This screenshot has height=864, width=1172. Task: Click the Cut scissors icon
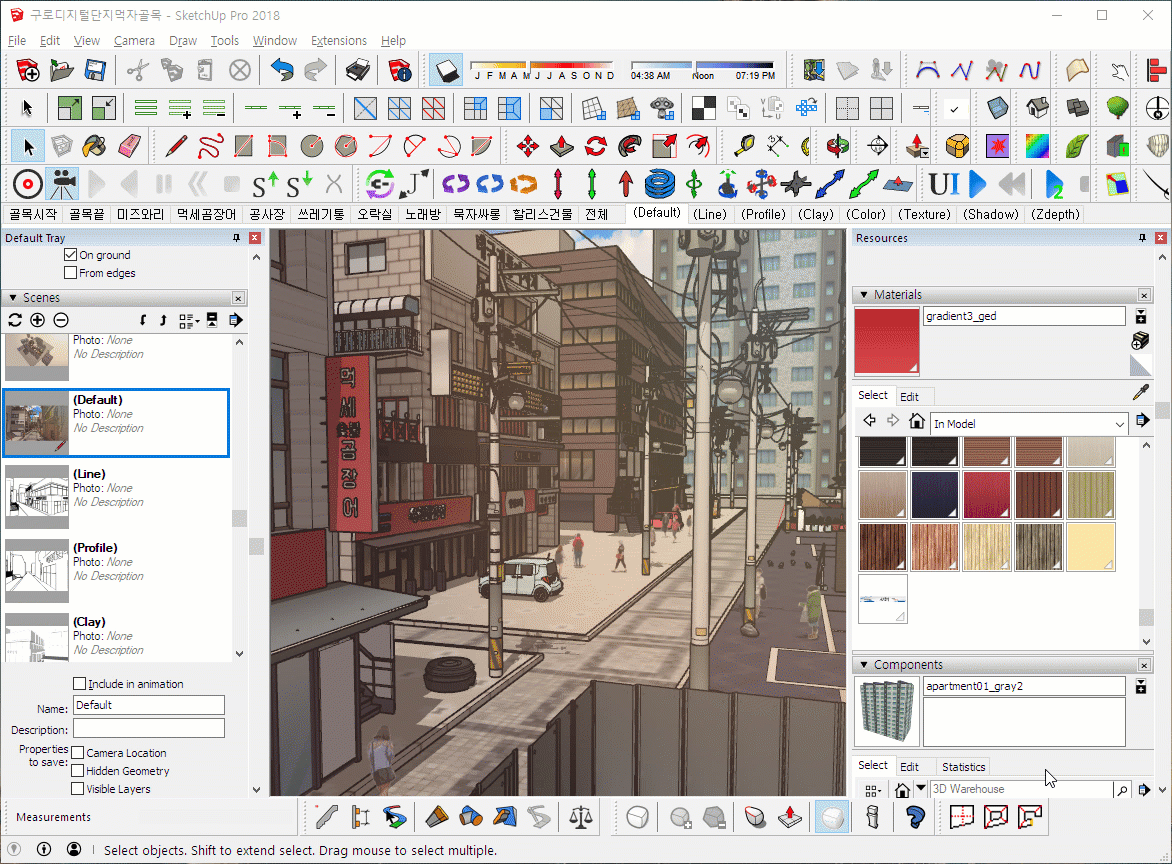pos(138,71)
